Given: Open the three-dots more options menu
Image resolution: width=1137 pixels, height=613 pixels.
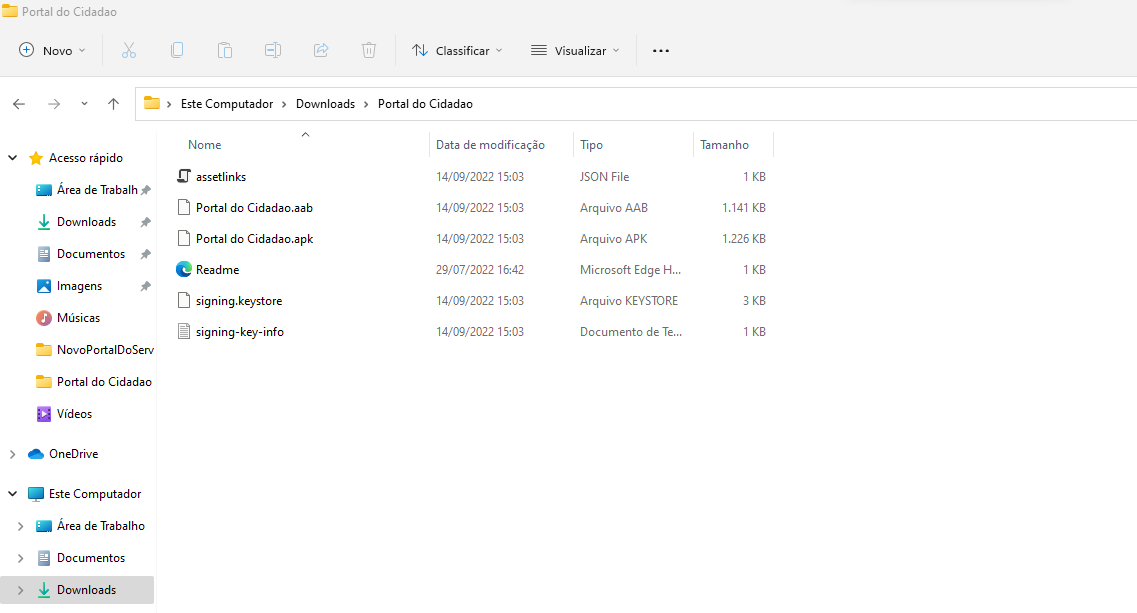Looking at the screenshot, I should click(661, 51).
